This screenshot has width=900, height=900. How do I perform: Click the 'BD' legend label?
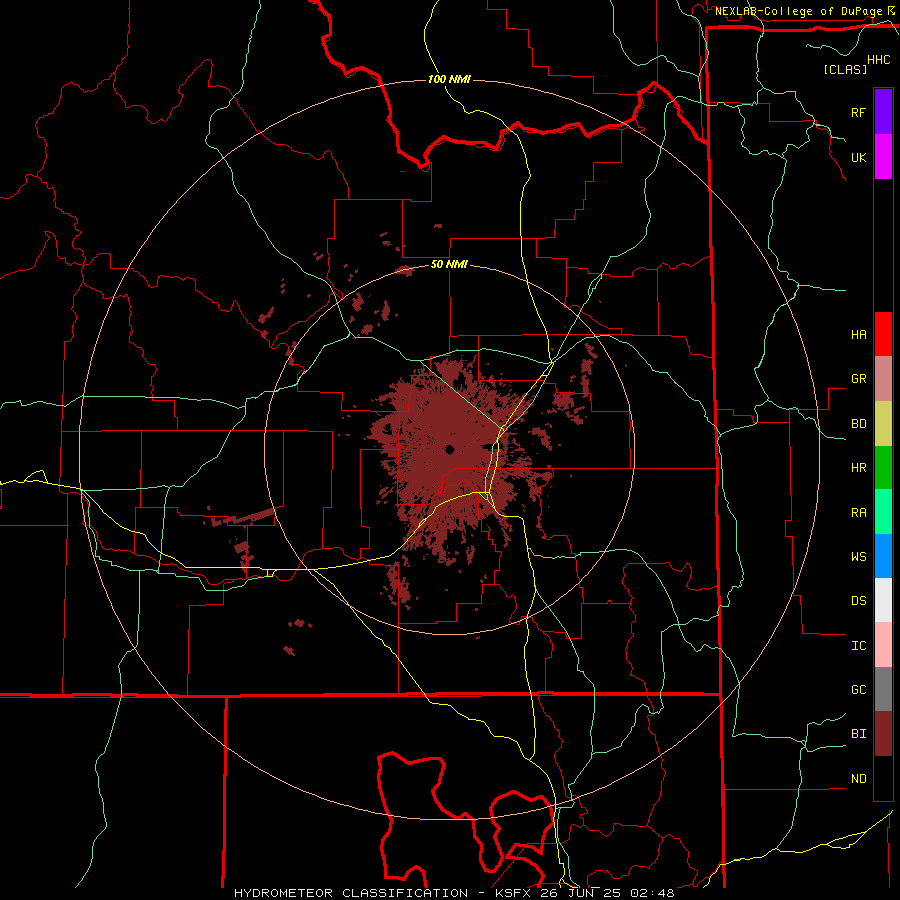pos(858,424)
